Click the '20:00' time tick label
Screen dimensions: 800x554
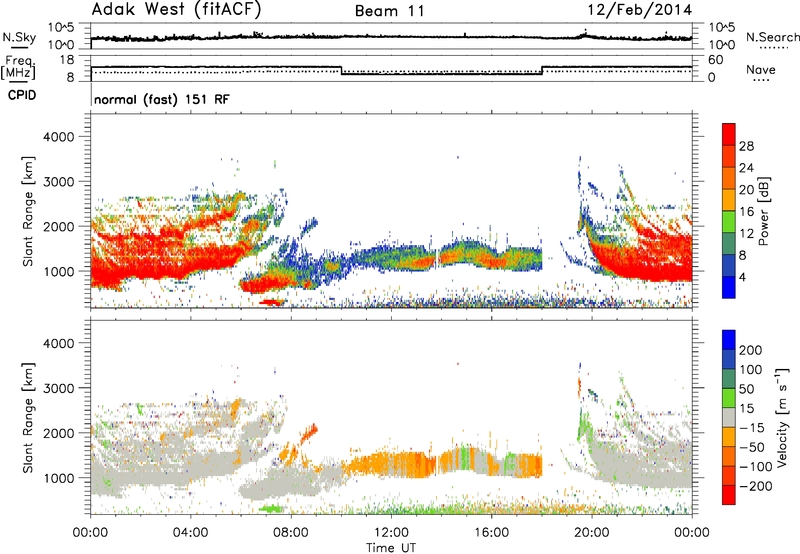[x=592, y=533]
